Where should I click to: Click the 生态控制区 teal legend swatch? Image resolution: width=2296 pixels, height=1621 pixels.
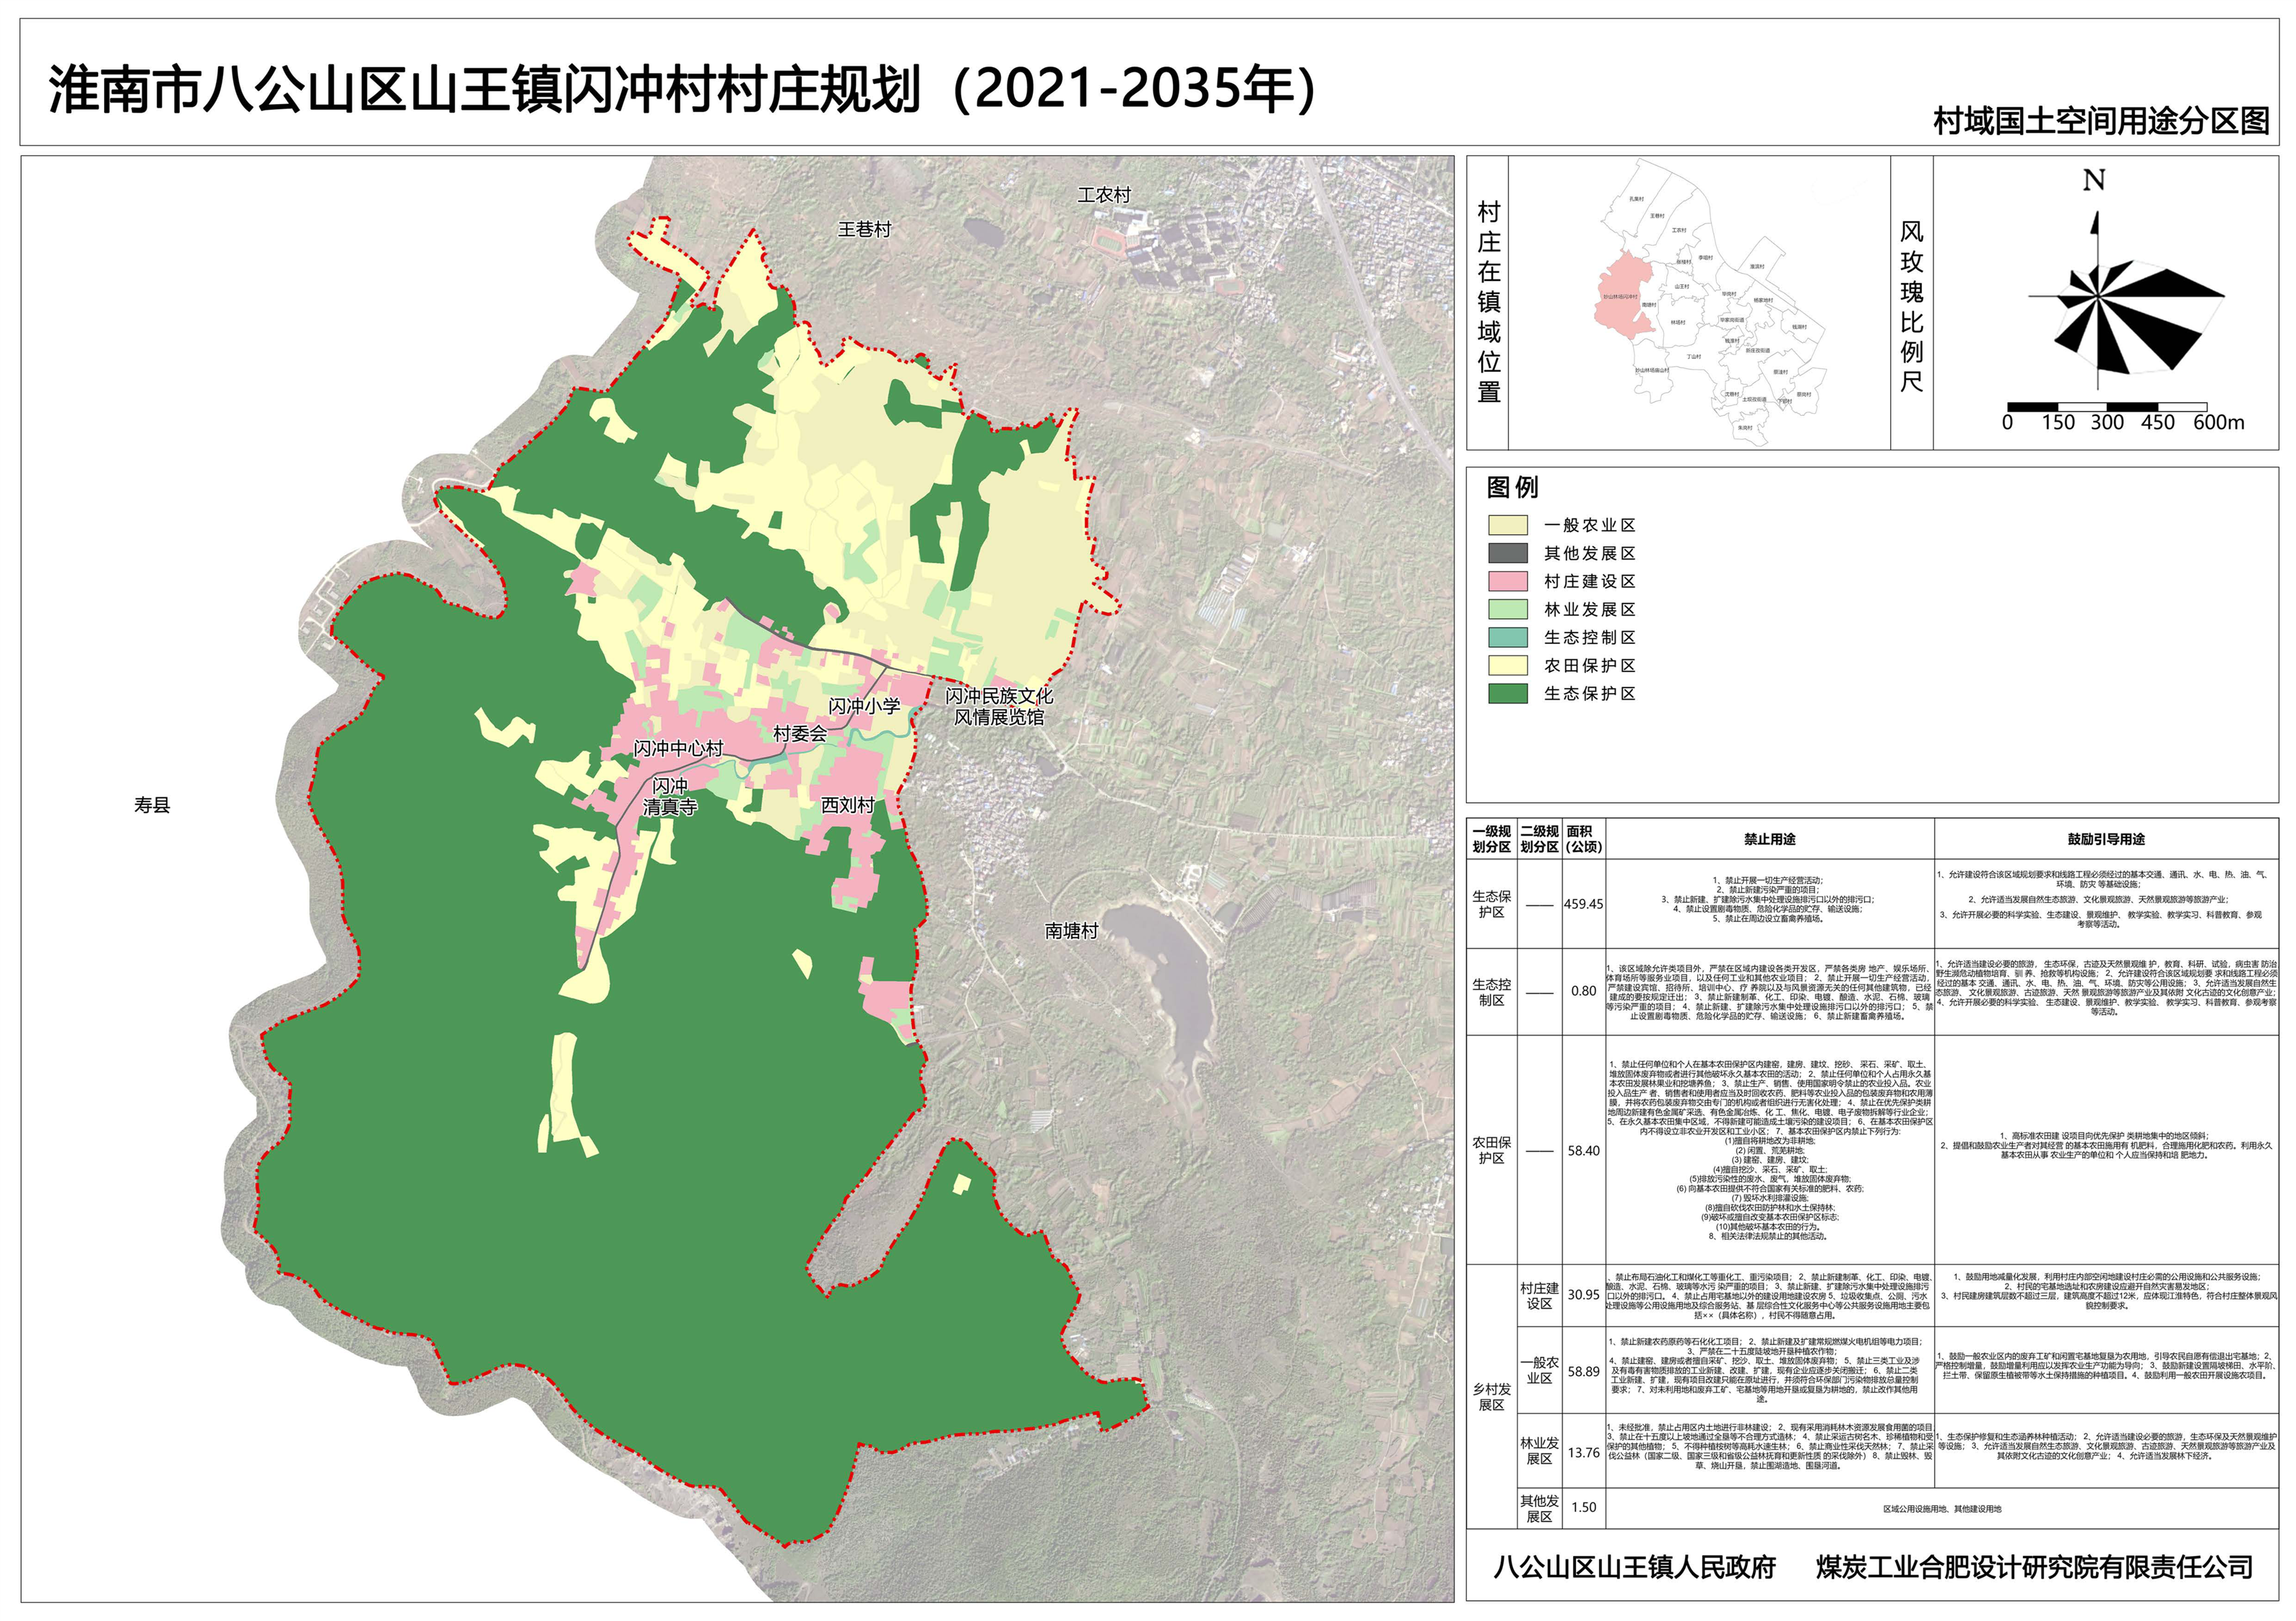[x=1507, y=637]
